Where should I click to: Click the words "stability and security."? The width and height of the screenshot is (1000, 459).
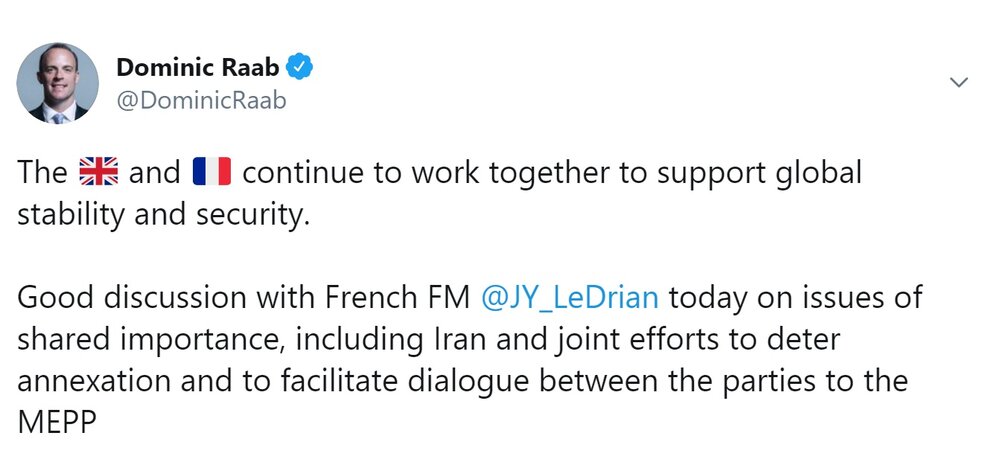(x=163, y=215)
